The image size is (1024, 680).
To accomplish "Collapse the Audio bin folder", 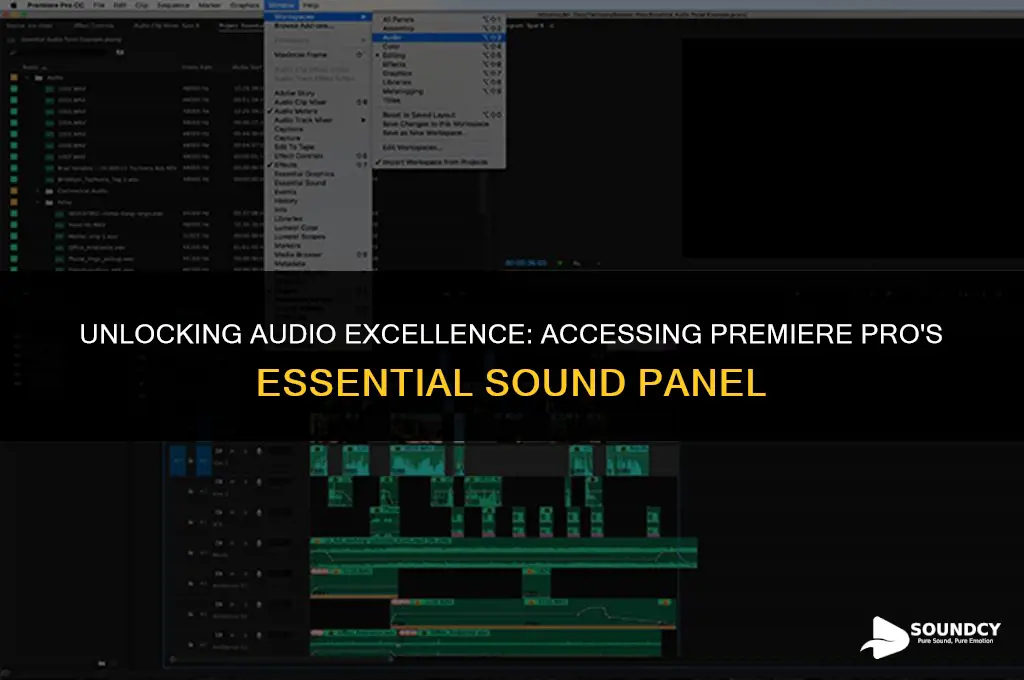I will [x=27, y=78].
